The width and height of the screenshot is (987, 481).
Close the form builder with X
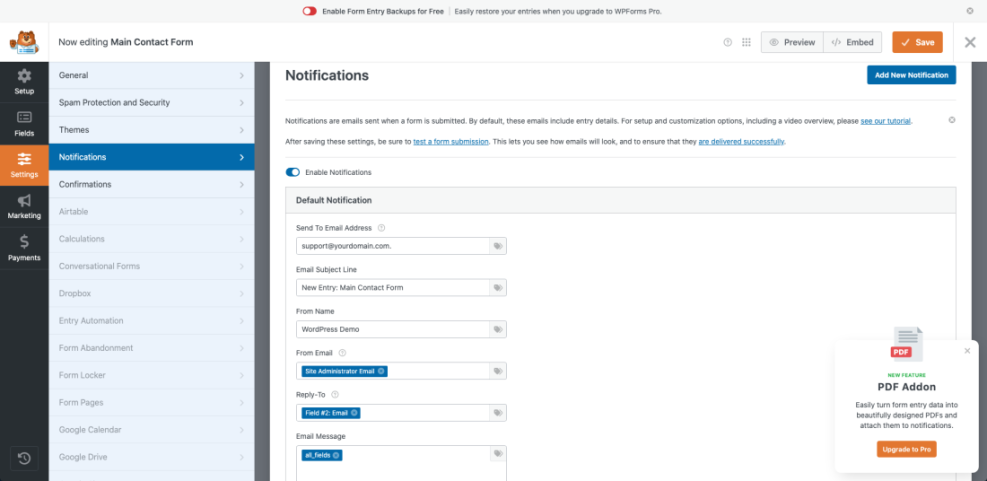[970, 42]
